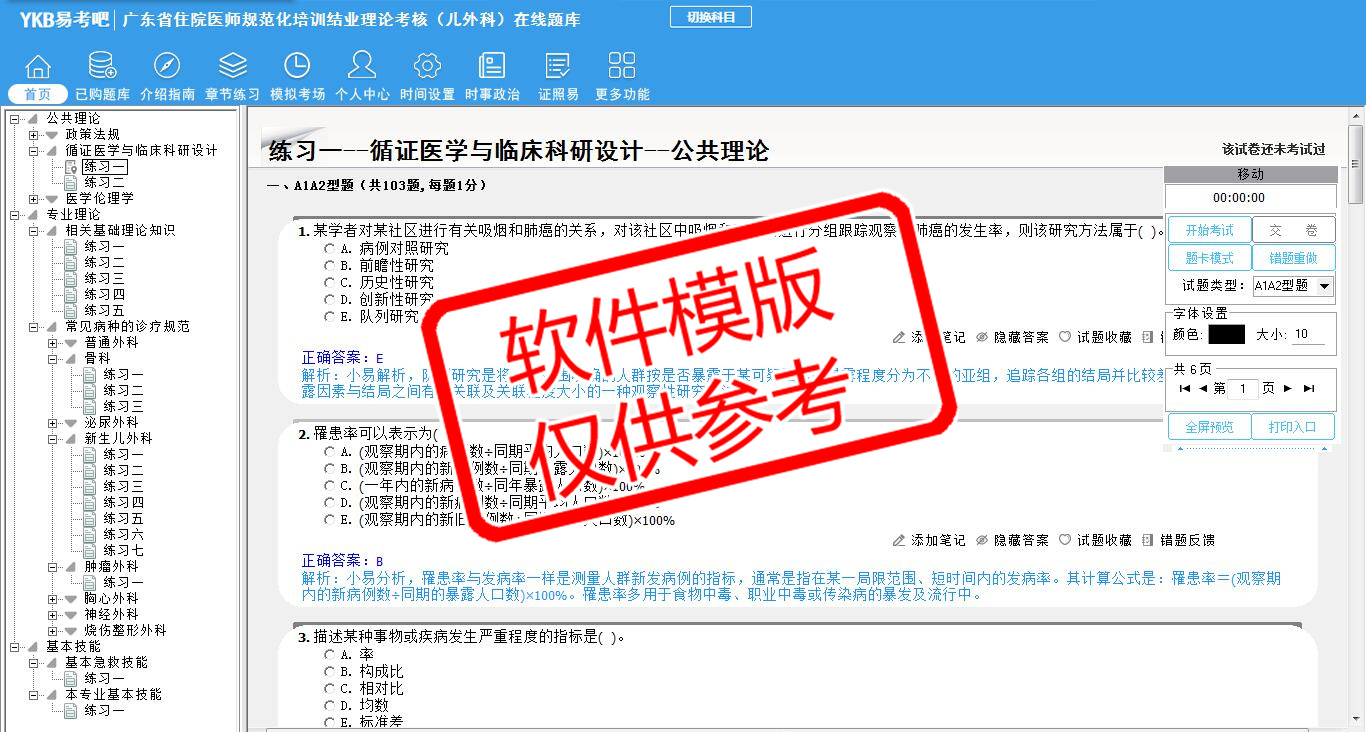This screenshot has width=1366, height=732.
Task: Choose option E 队列研究 radio button
Action: 330,317
